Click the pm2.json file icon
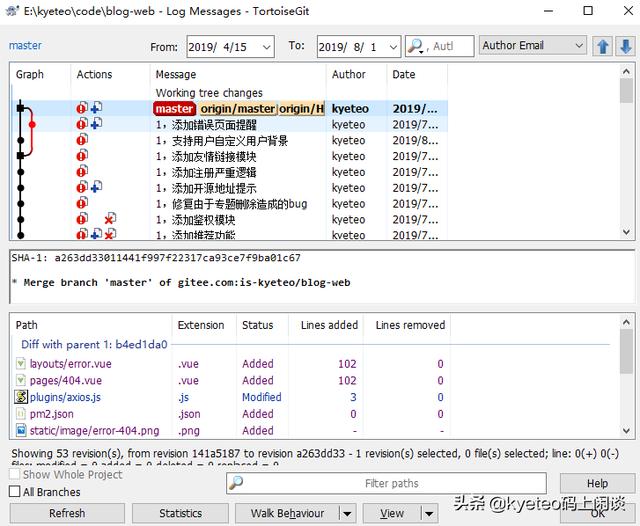This screenshot has height=526, width=640. click(x=21, y=413)
